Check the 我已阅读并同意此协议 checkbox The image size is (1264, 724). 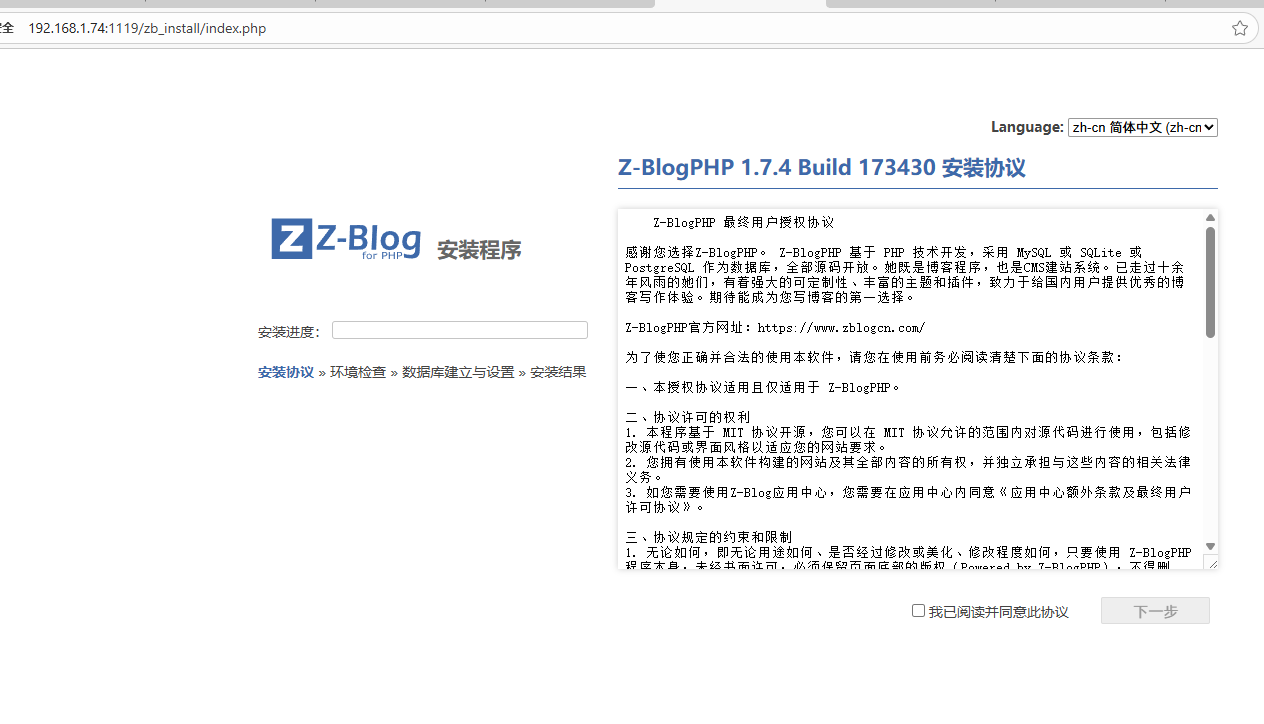pyautogui.click(x=918, y=610)
